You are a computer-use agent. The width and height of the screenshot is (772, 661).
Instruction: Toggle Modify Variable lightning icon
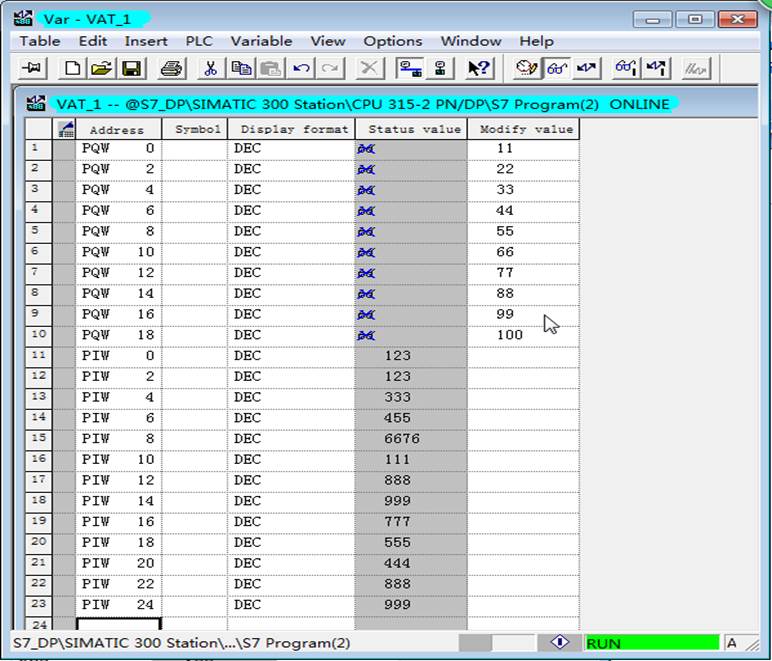point(586,68)
